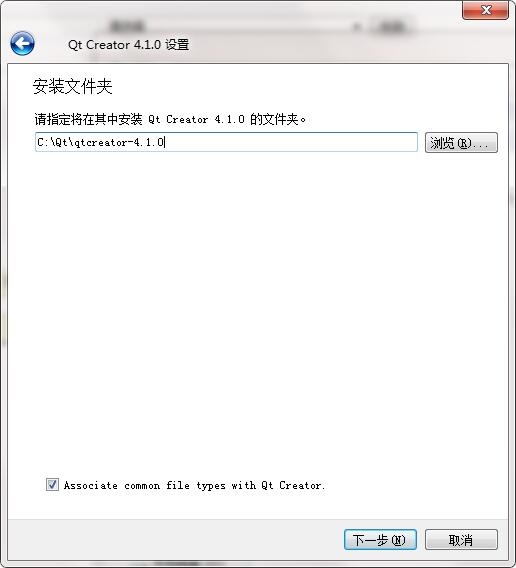516x568 pixels.
Task: Go back using the blue arrow icon
Action: tap(22, 43)
